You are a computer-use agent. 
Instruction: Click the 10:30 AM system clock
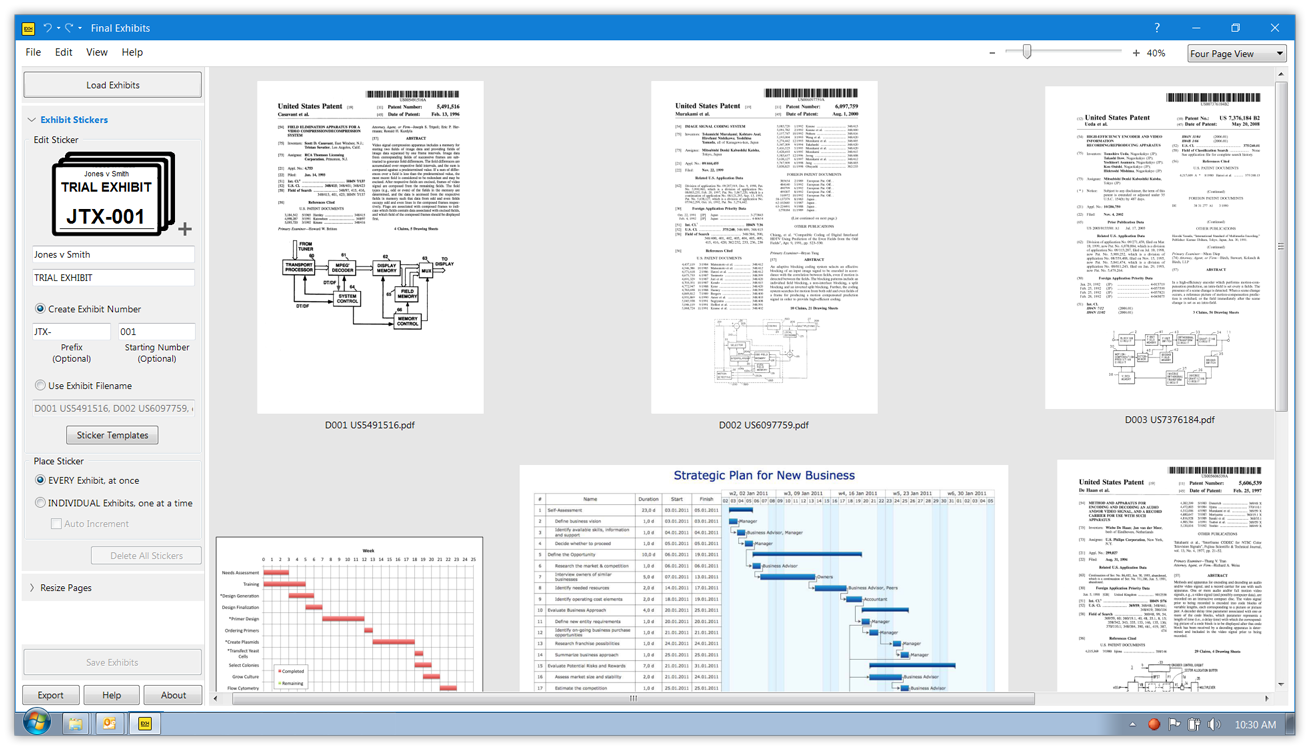click(1254, 724)
